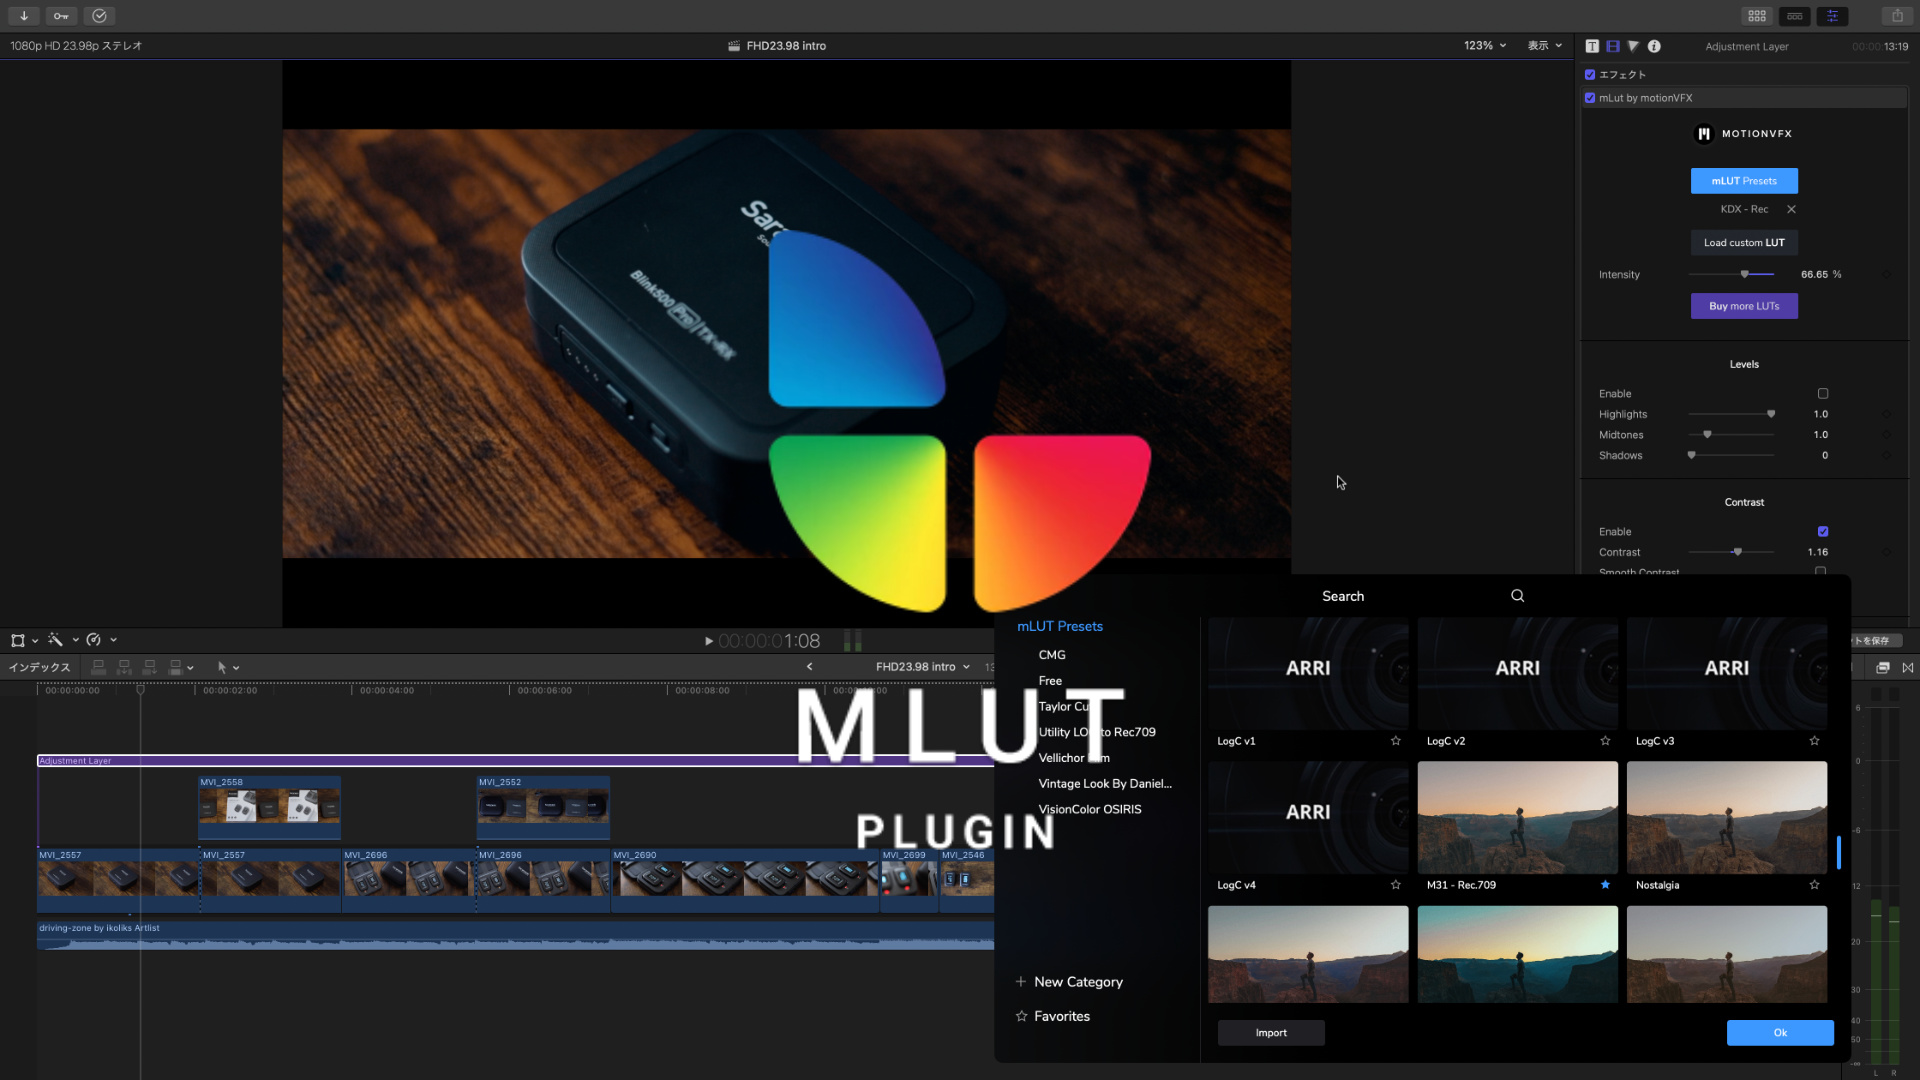Toggle the inspector sliders button
1920x1080 pixels.
(1833, 16)
